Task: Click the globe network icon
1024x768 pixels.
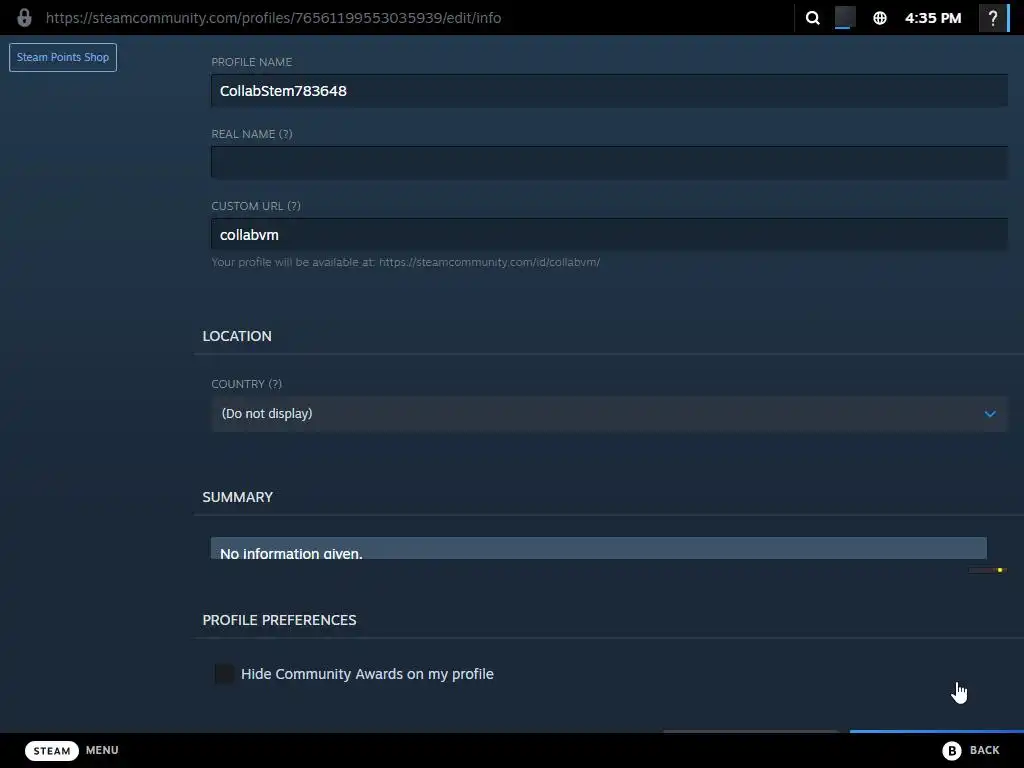Action: tap(880, 18)
